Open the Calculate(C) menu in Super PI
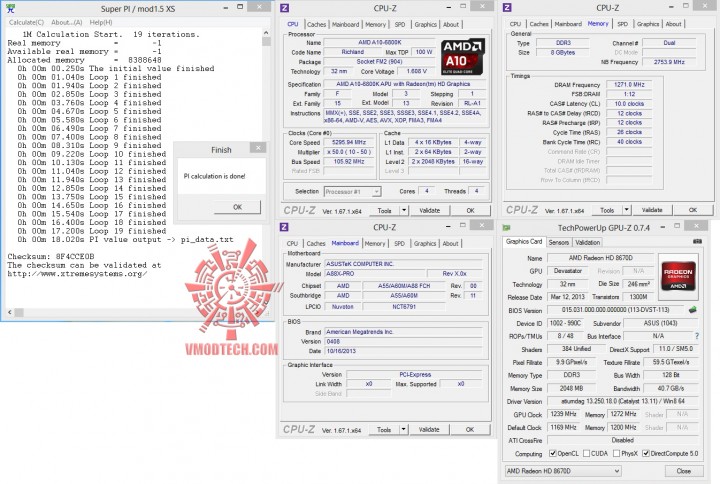The height and width of the screenshot is (484, 720). point(26,22)
